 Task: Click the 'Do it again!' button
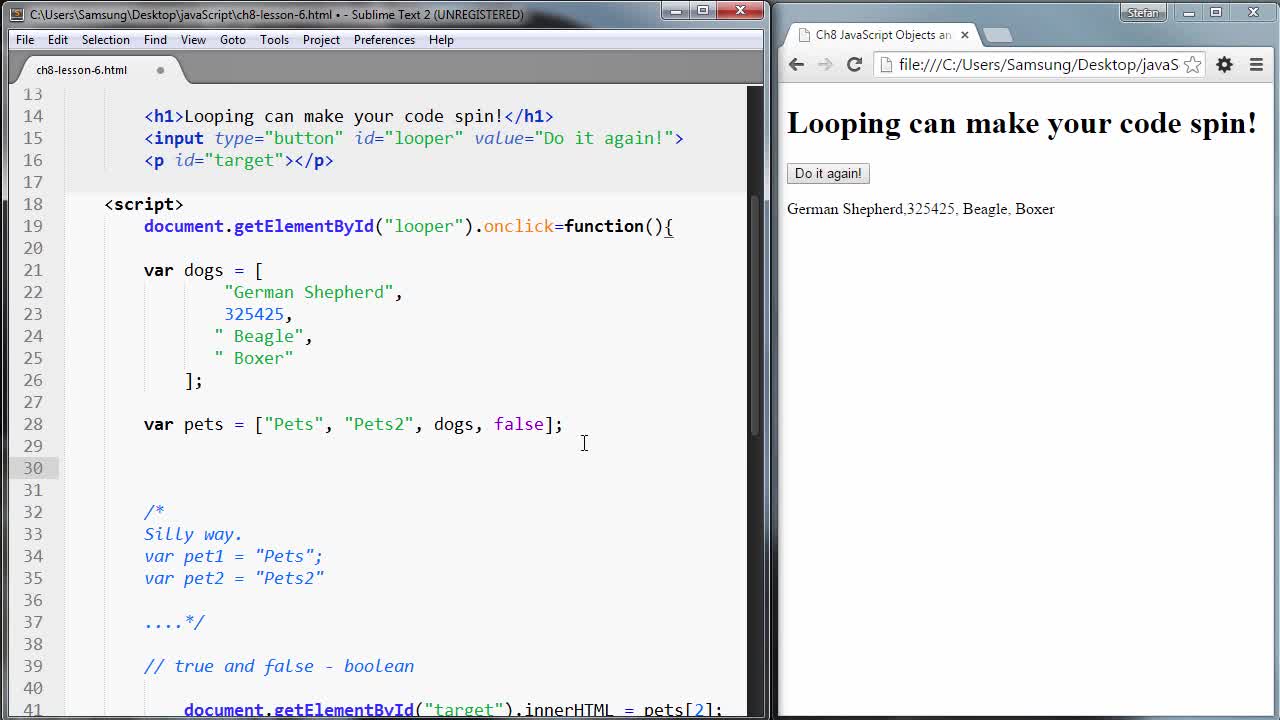pyautogui.click(x=828, y=173)
